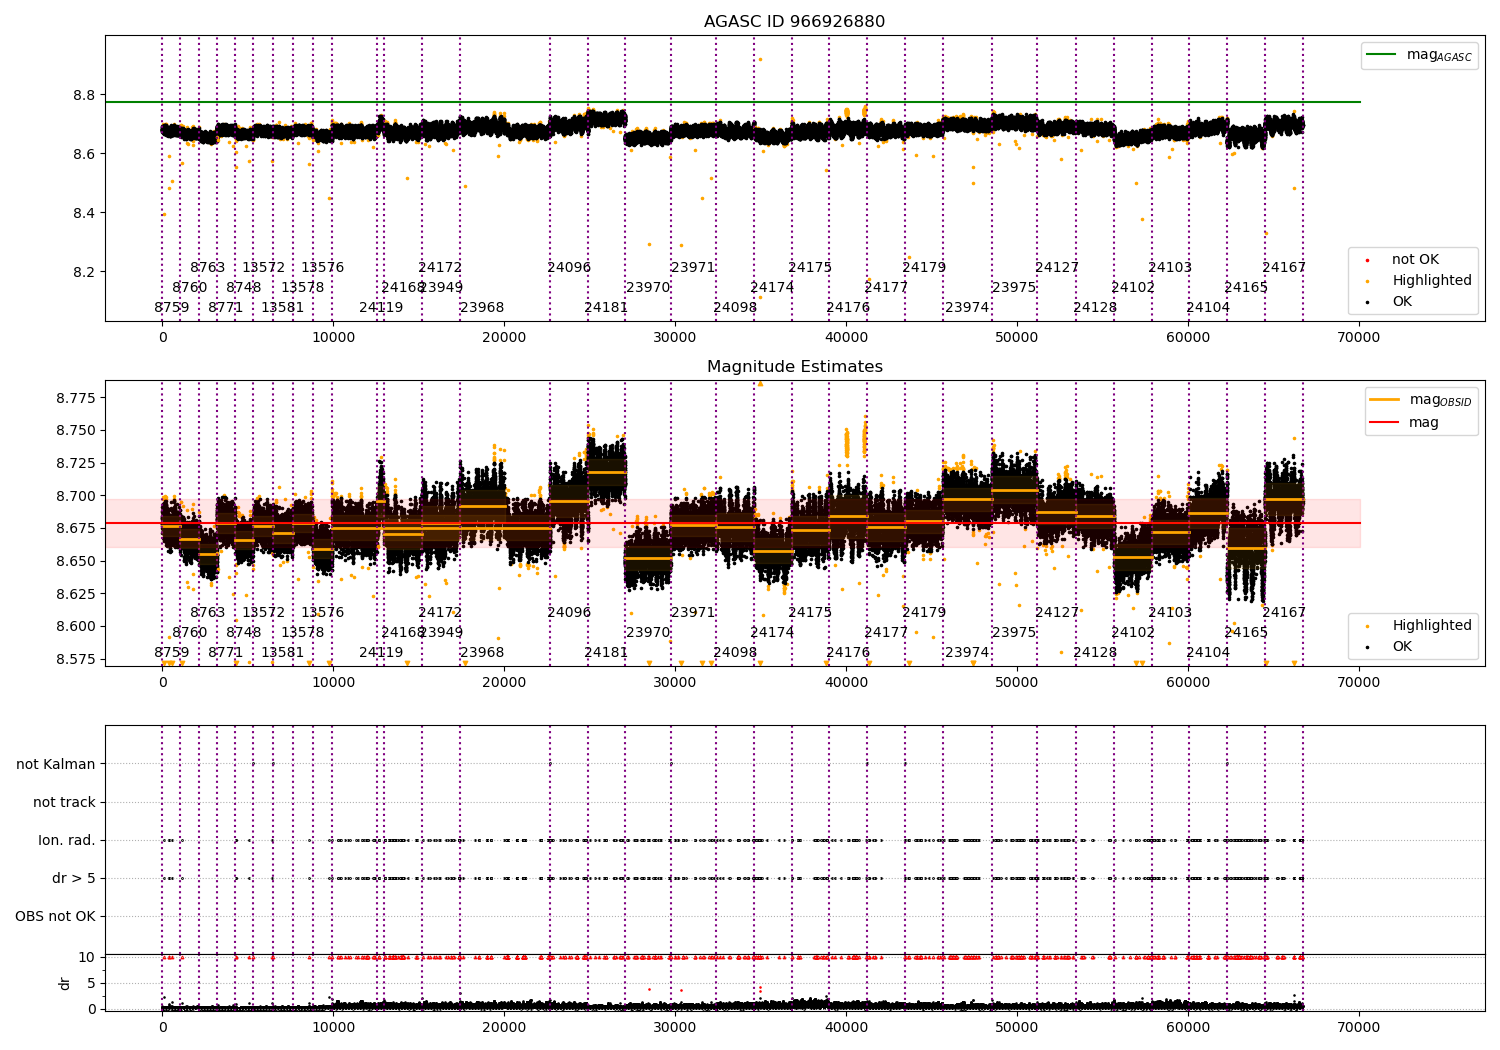Click the 8.775 y-tick in middle plot
This screenshot has height=1050, width=1500.
coord(75,398)
